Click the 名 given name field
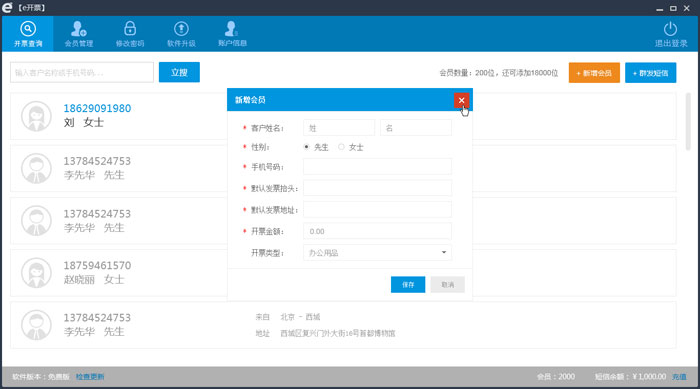This screenshot has height=389, width=700. click(x=416, y=128)
